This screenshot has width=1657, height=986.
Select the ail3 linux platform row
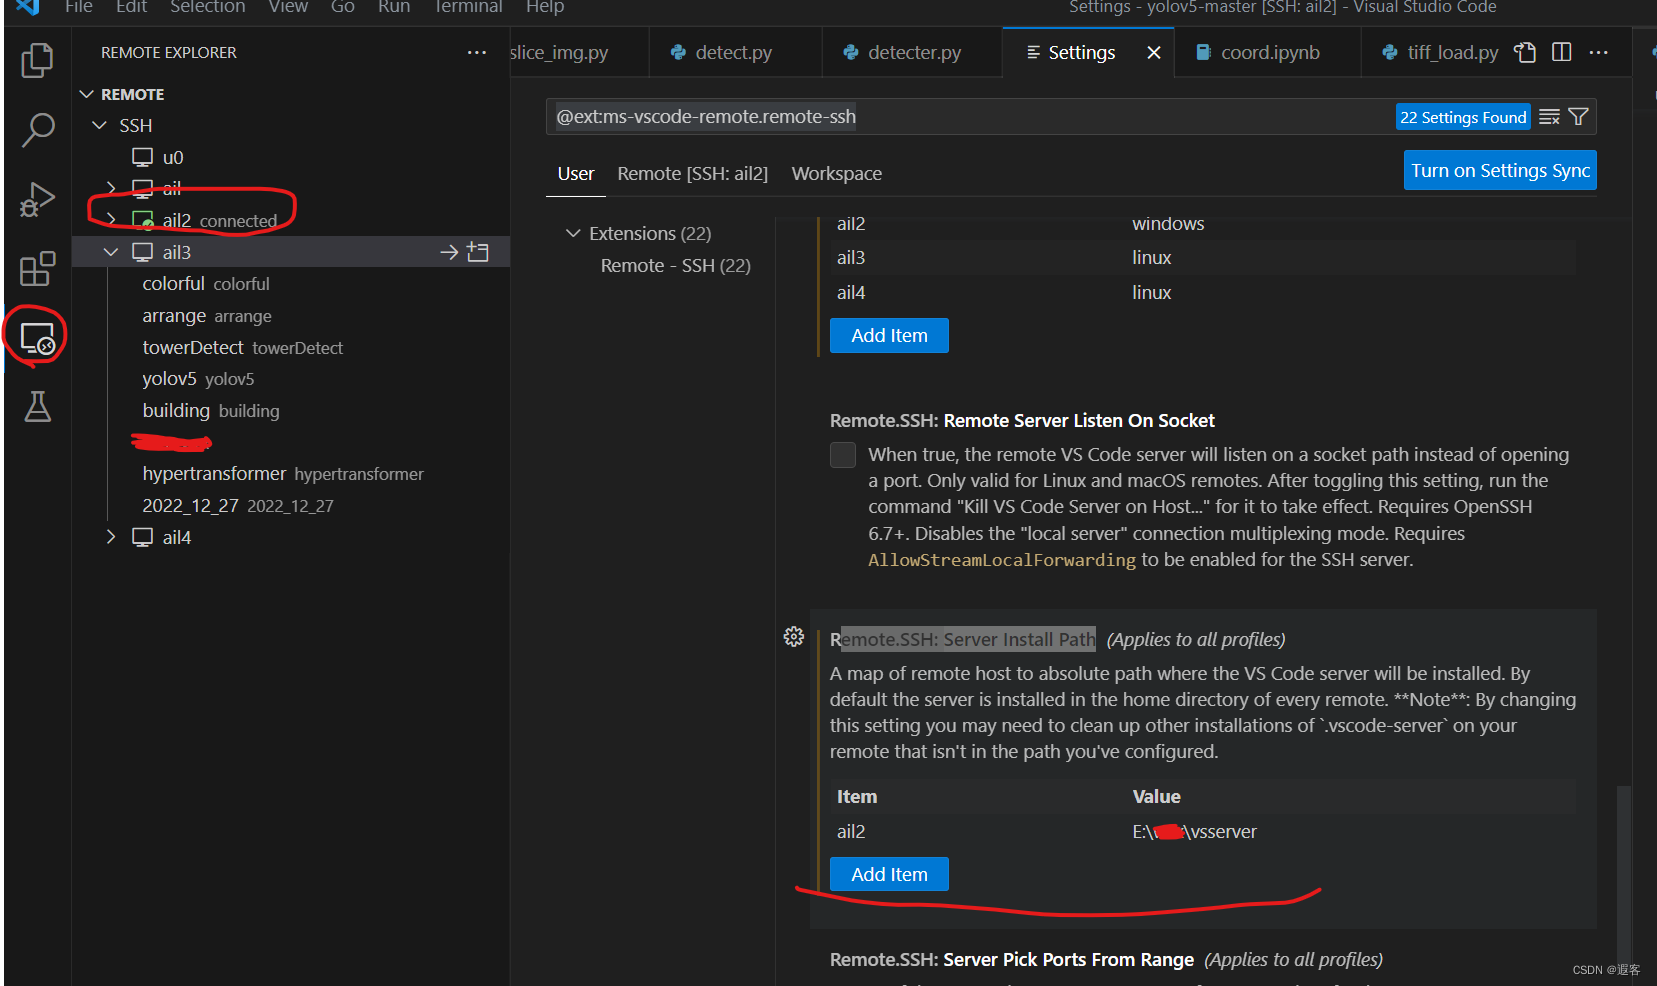pyautogui.click(x=1202, y=257)
